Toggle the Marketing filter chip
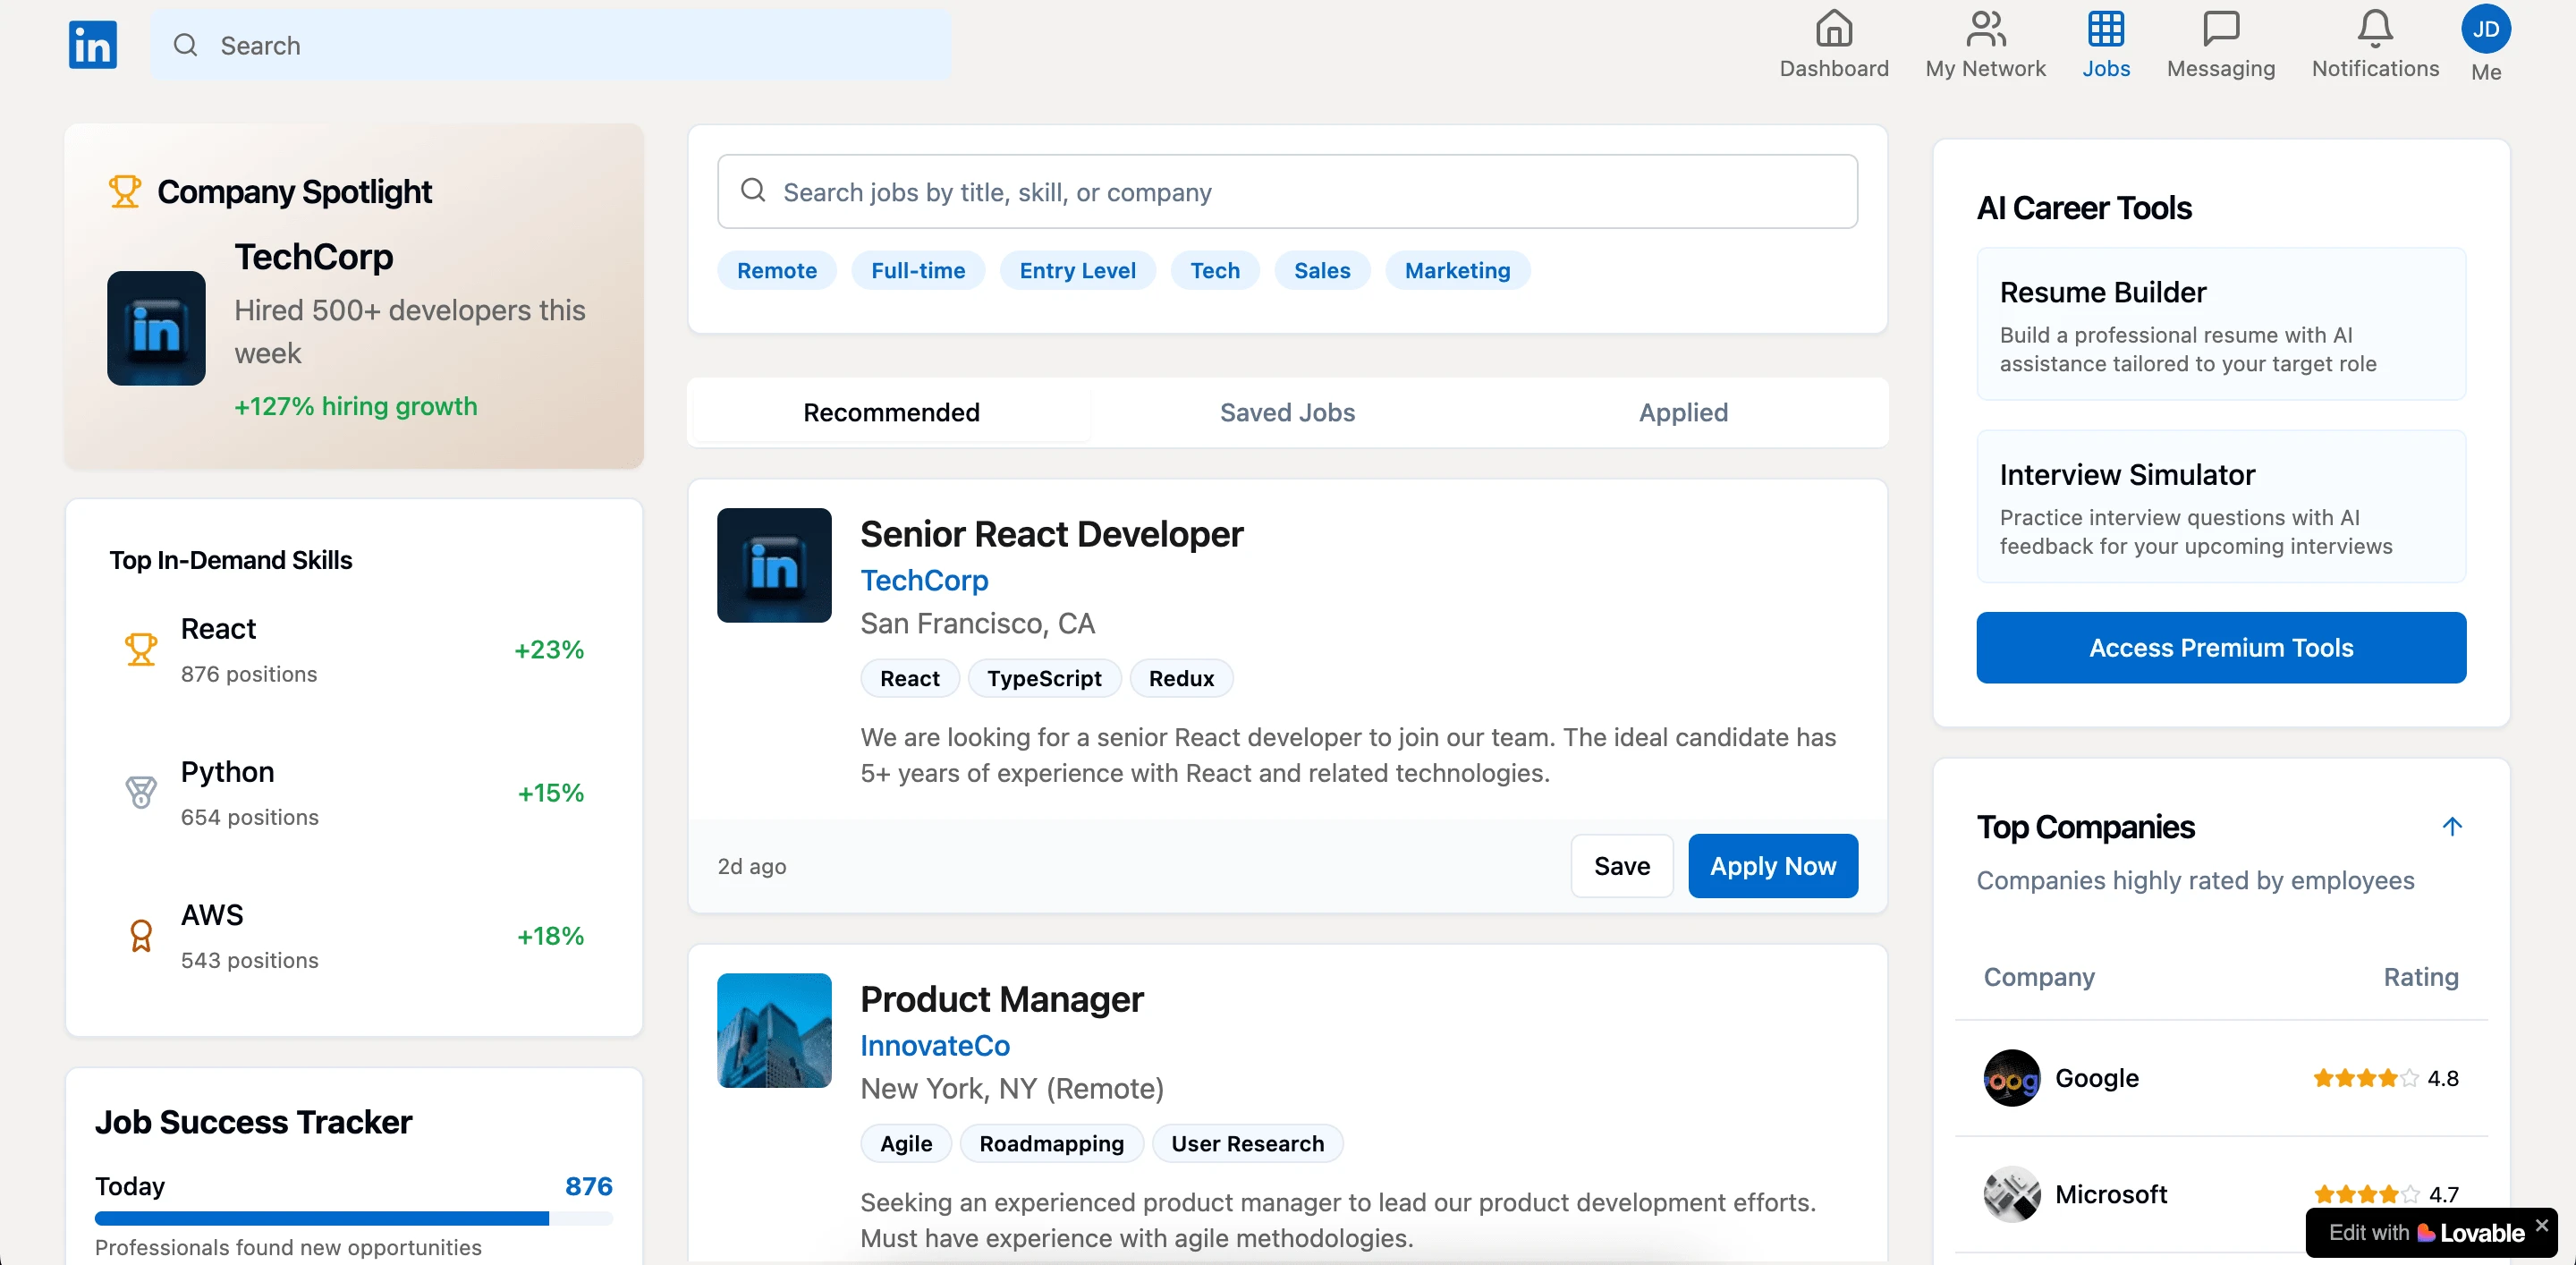Screen dimensions: 2576x1265 (x=1457, y=270)
